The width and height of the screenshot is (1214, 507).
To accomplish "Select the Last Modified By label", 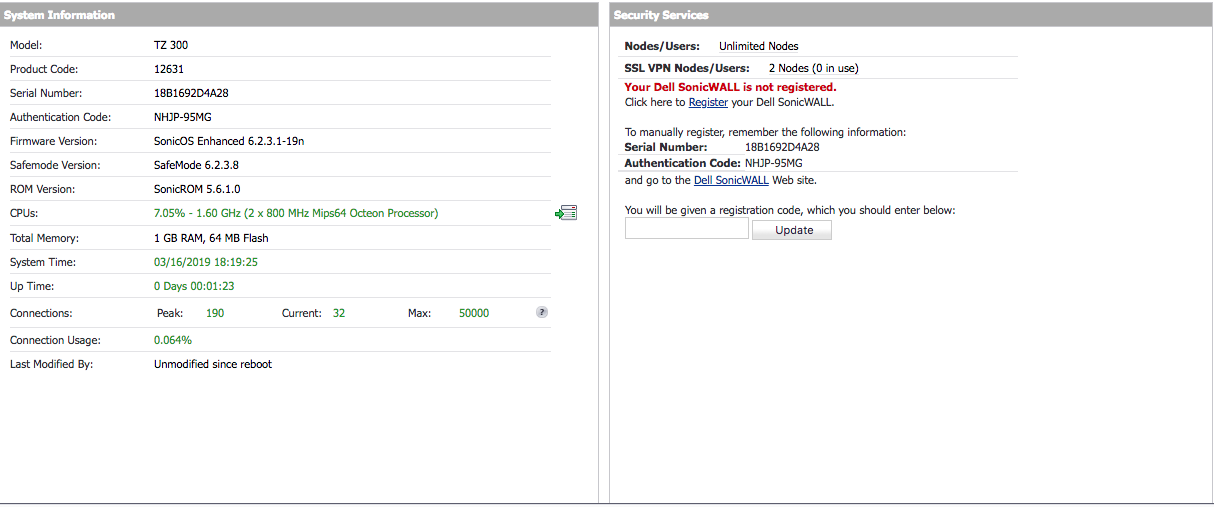I will [x=51, y=364].
